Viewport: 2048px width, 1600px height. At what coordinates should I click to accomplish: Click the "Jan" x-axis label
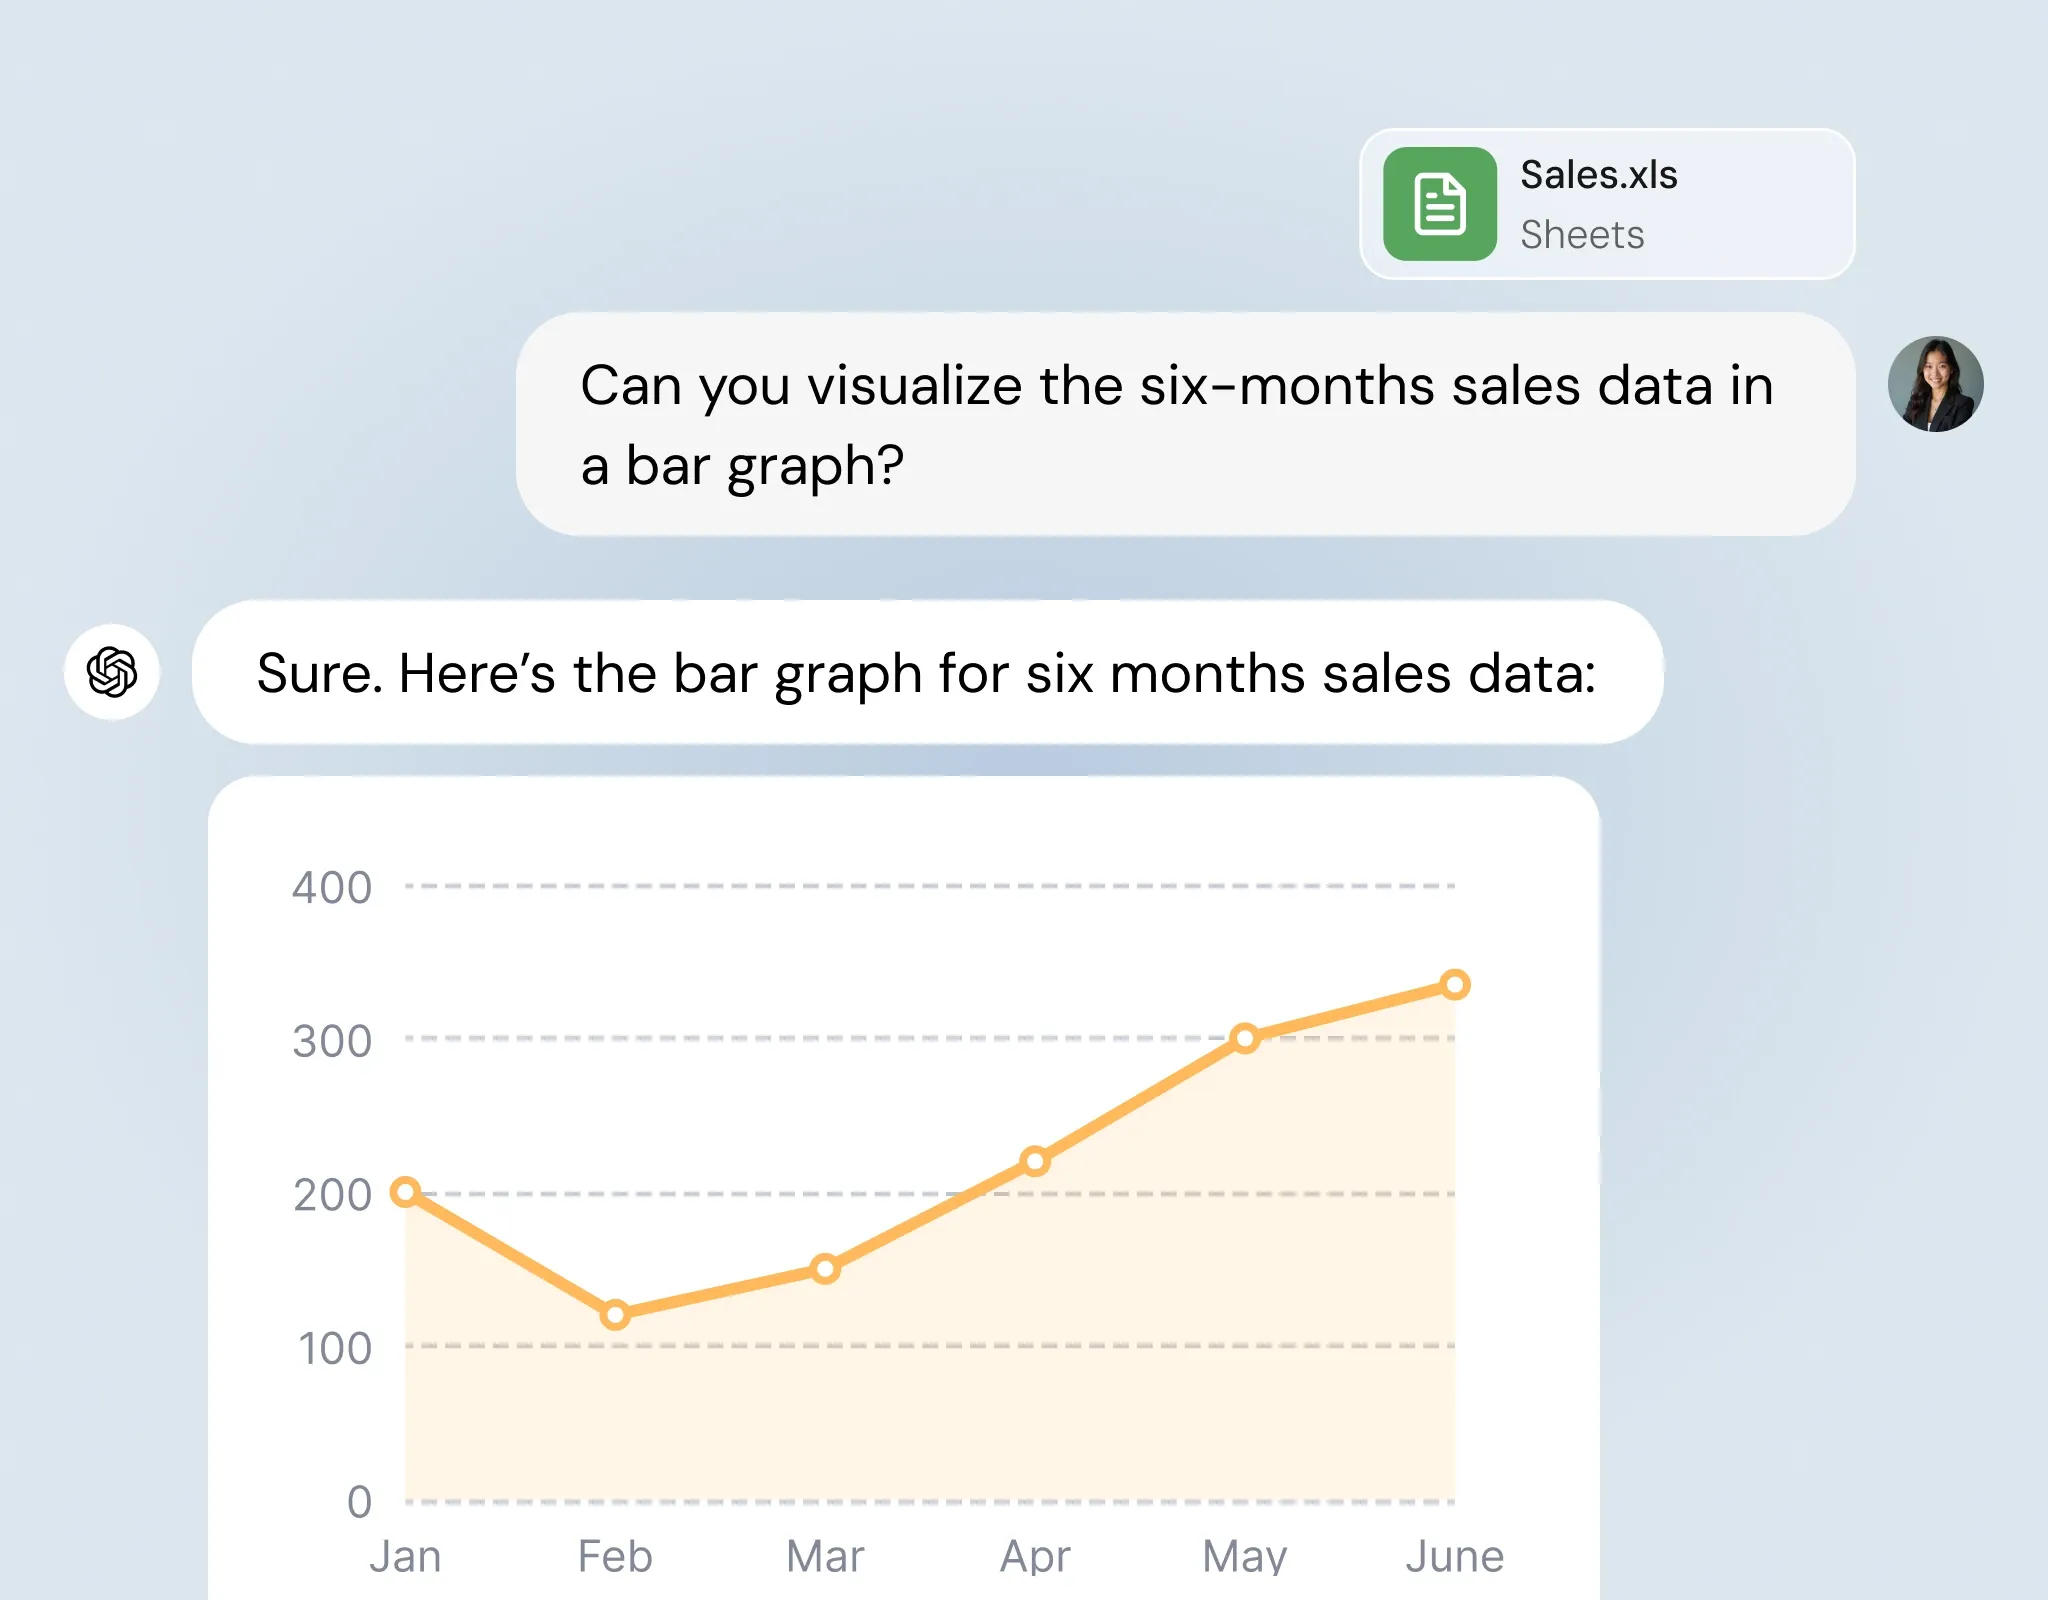[x=405, y=1557]
